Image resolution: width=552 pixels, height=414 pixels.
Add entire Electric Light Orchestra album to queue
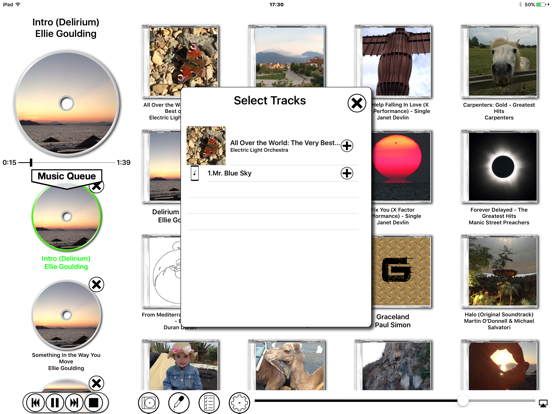pos(347,145)
